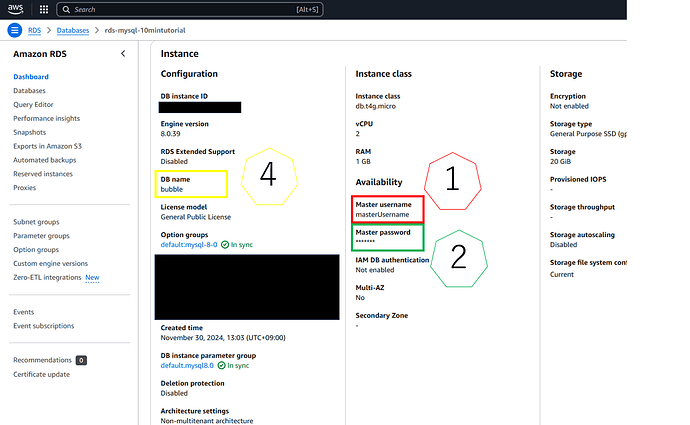The image size is (690, 425).
Task: Open Proxies page
Action: pyautogui.click(x=25, y=187)
